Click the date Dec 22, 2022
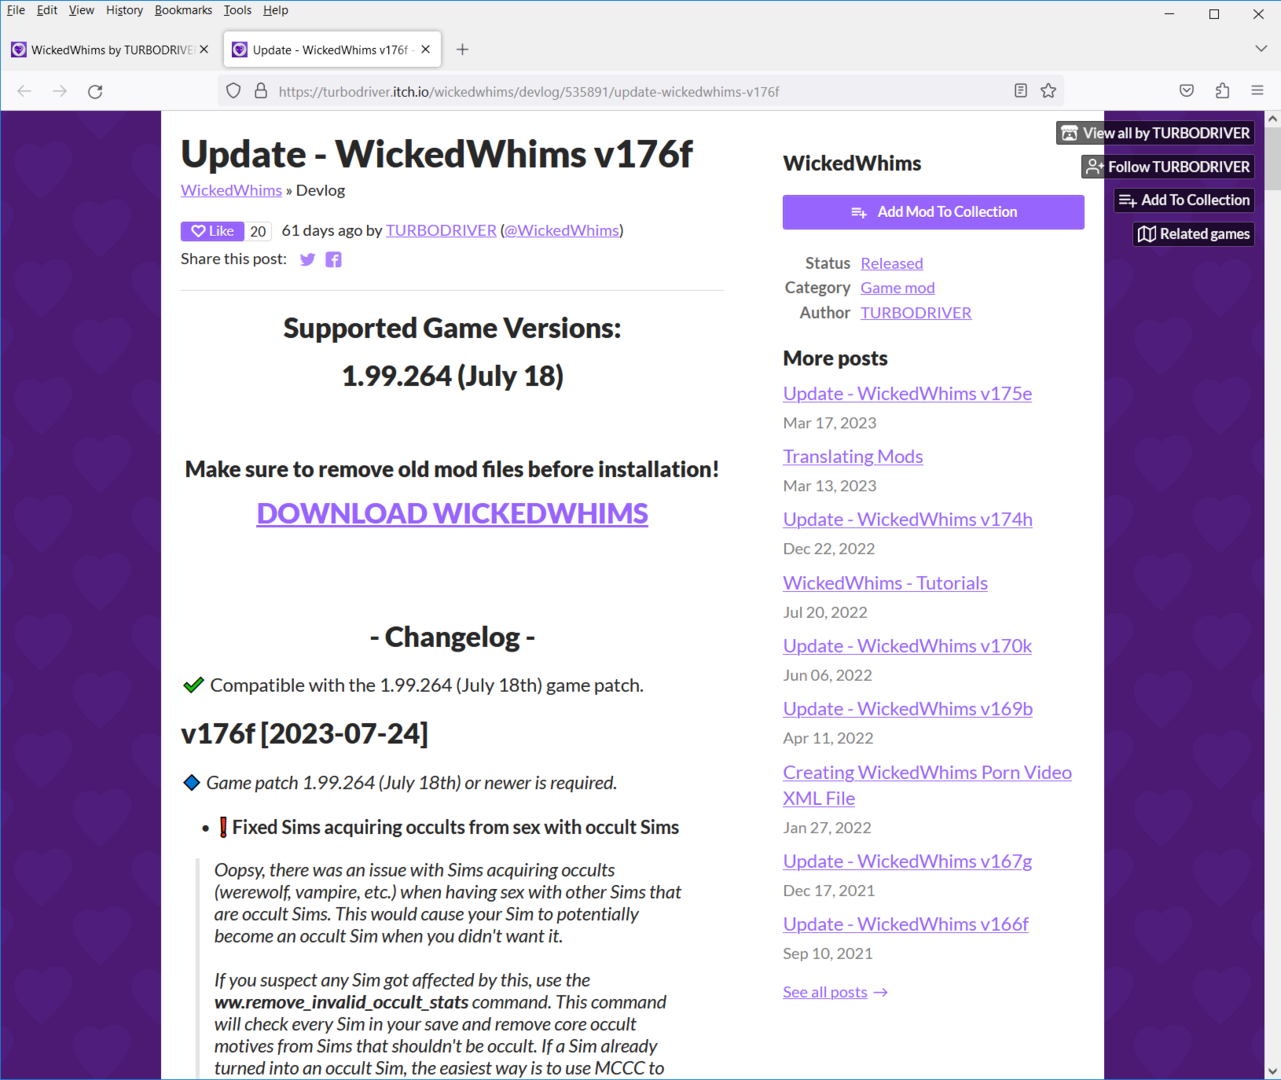 [829, 549]
